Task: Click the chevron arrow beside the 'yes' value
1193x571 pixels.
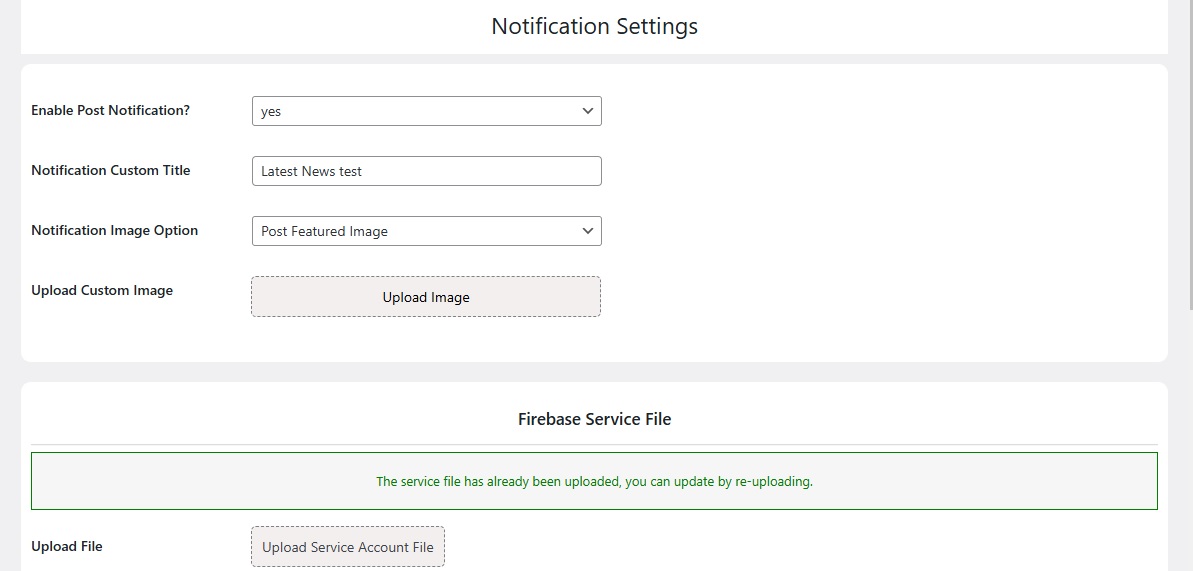Action: [587, 111]
